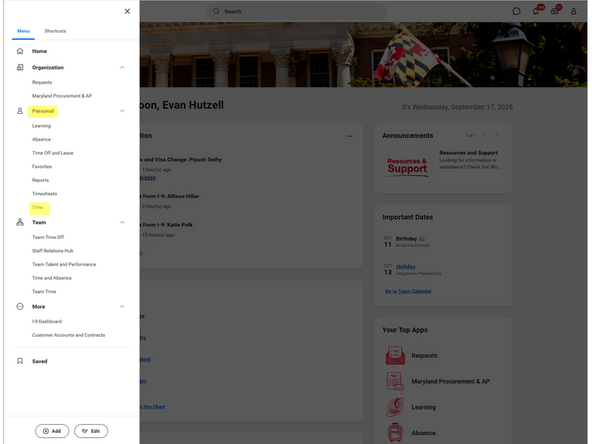Open the Requests app icon

point(395,355)
